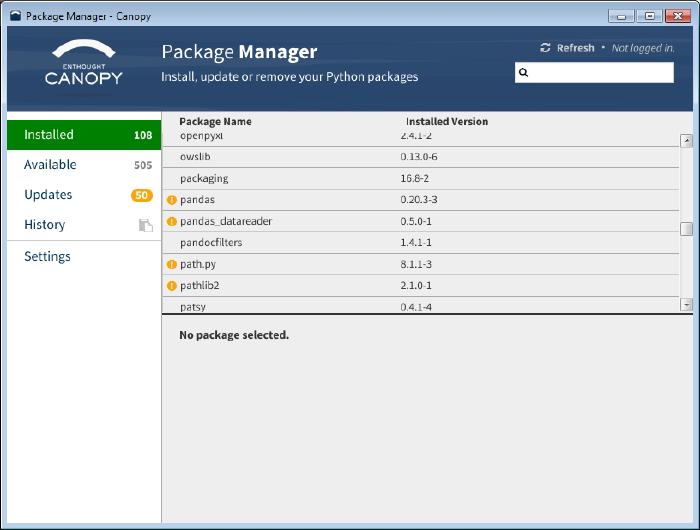Select the pandas package name
The height and width of the screenshot is (530, 700).
(197, 200)
